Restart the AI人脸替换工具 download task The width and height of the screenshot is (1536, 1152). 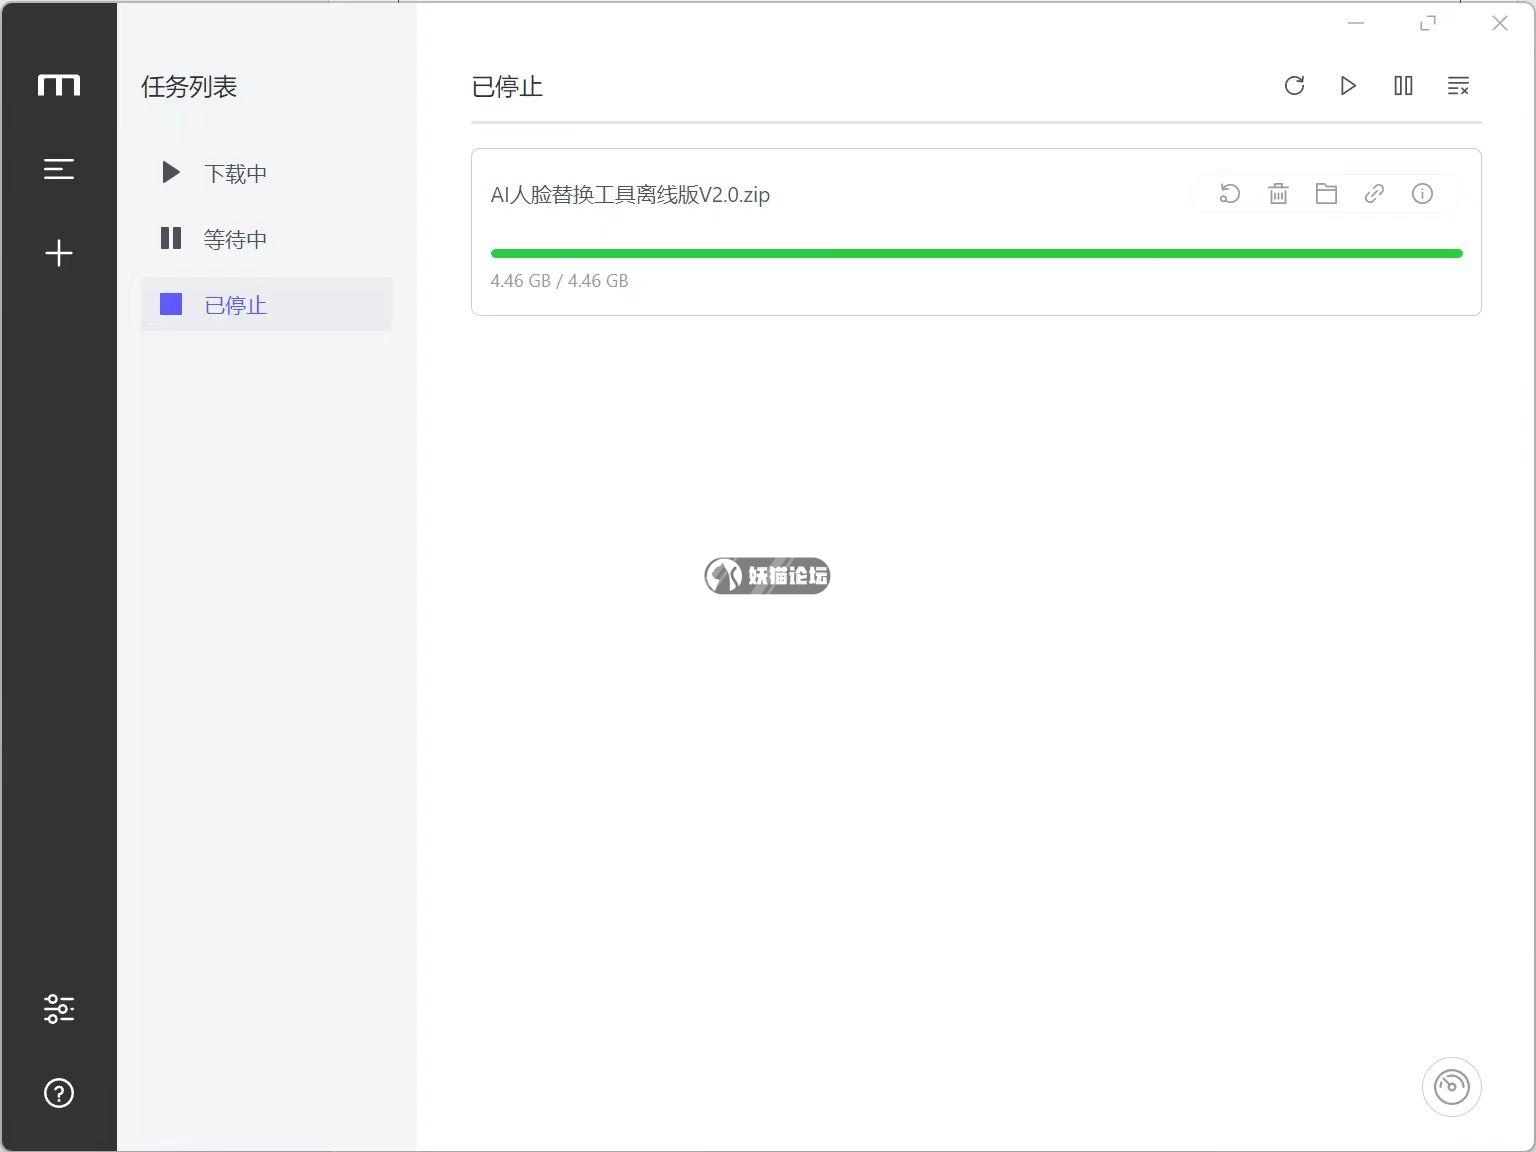point(1230,194)
